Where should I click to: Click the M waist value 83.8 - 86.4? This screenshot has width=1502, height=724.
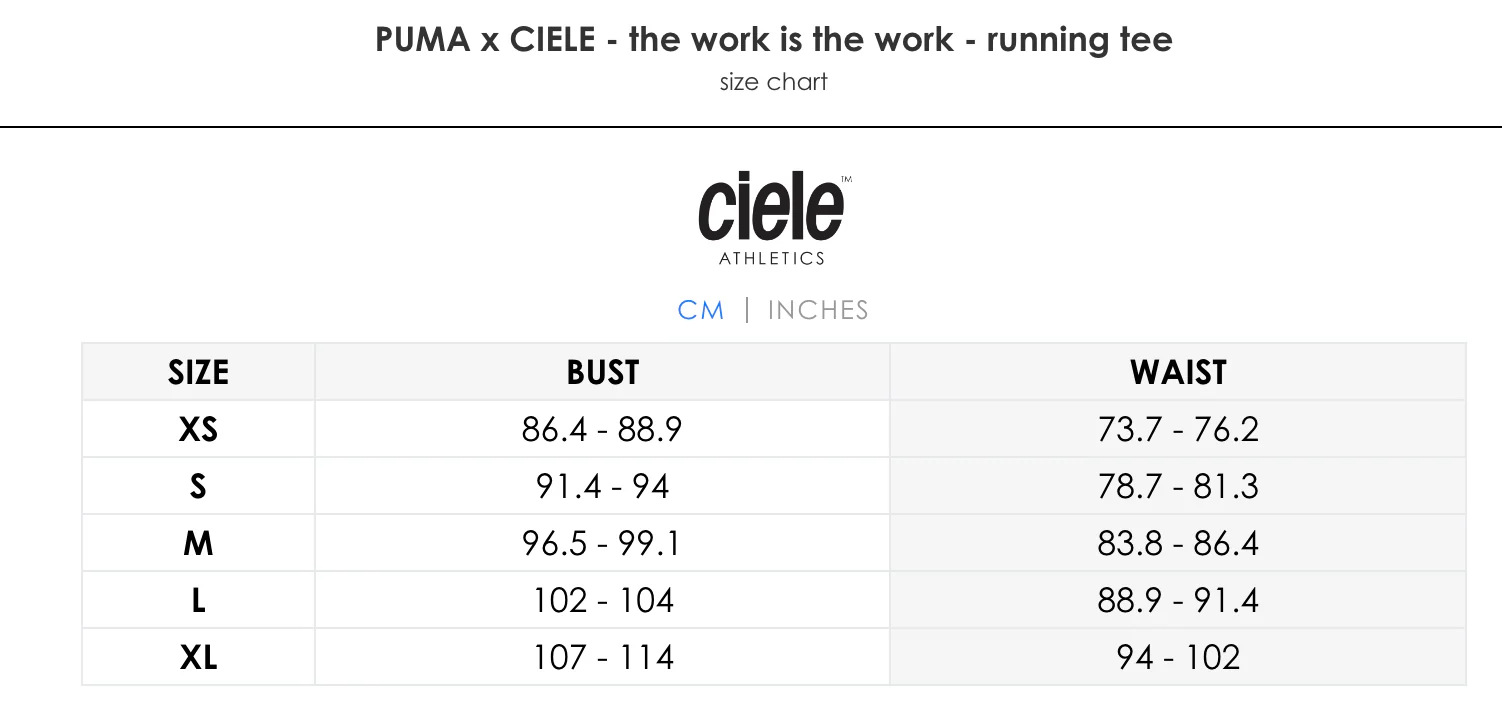(x=1177, y=543)
